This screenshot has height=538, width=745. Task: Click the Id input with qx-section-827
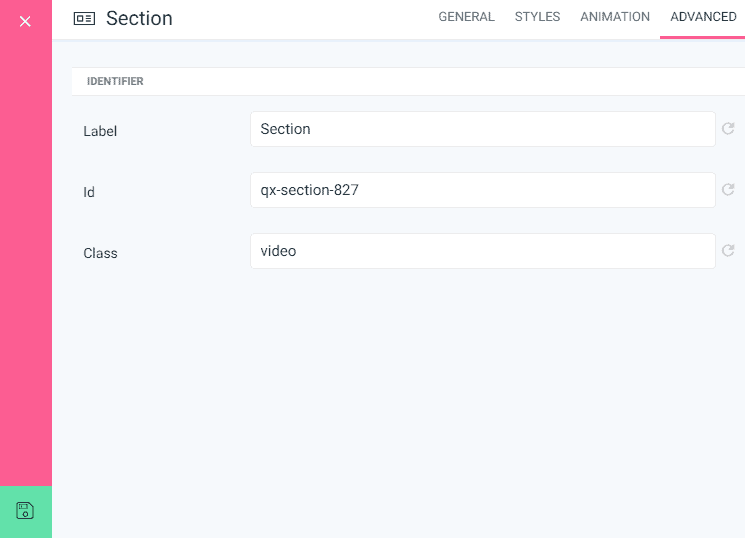click(482, 190)
